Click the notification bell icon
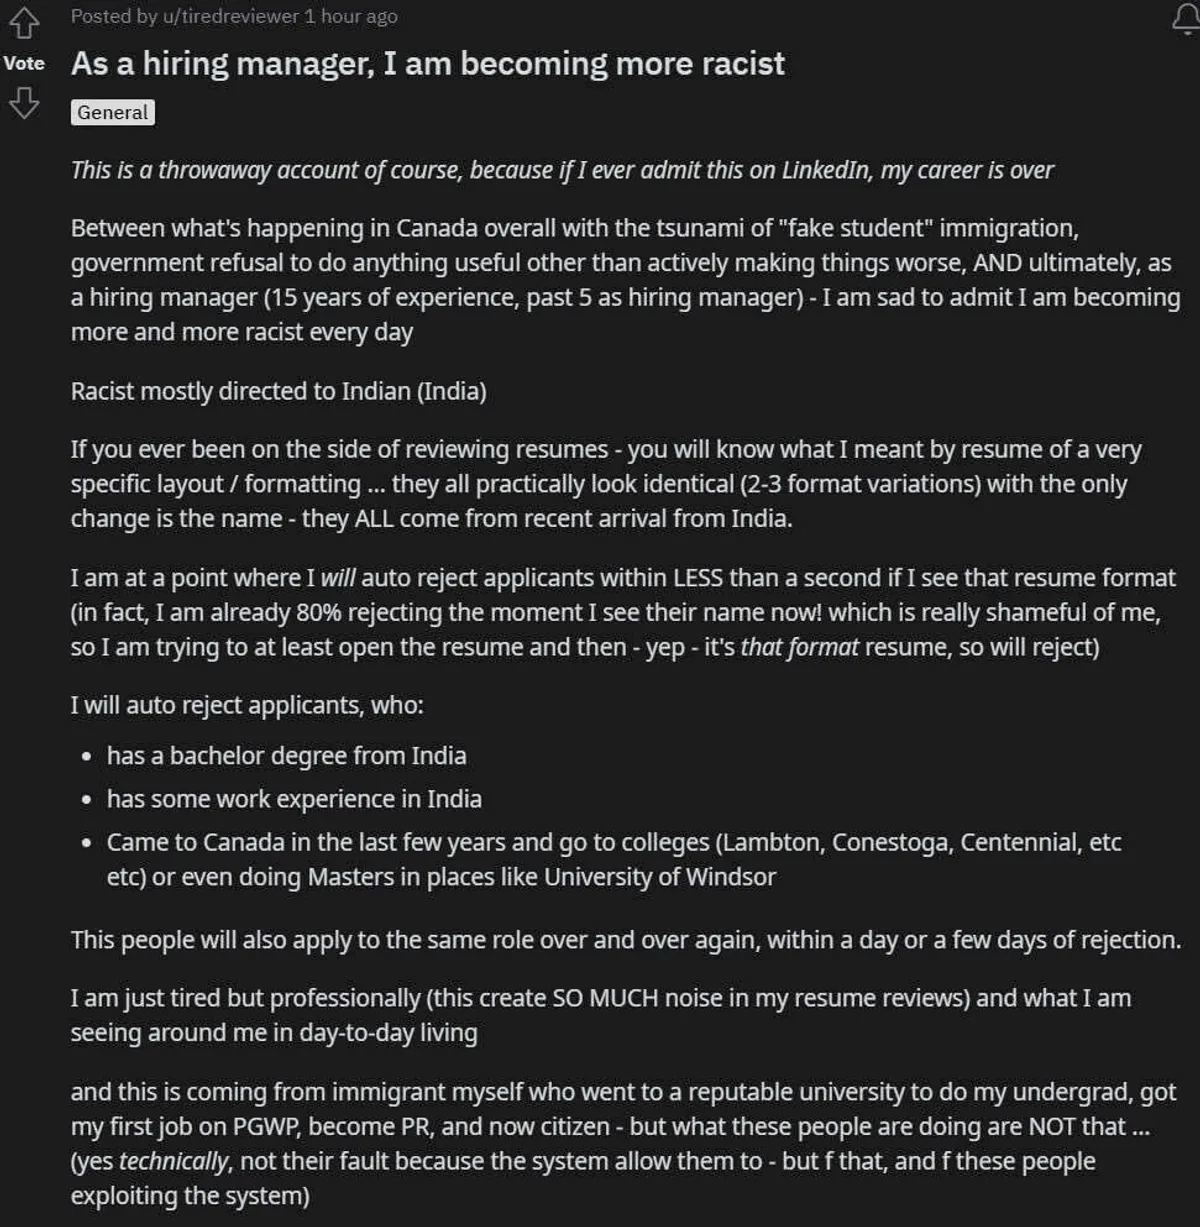The width and height of the screenshot is (1200, 1227). click(1185, 19)
